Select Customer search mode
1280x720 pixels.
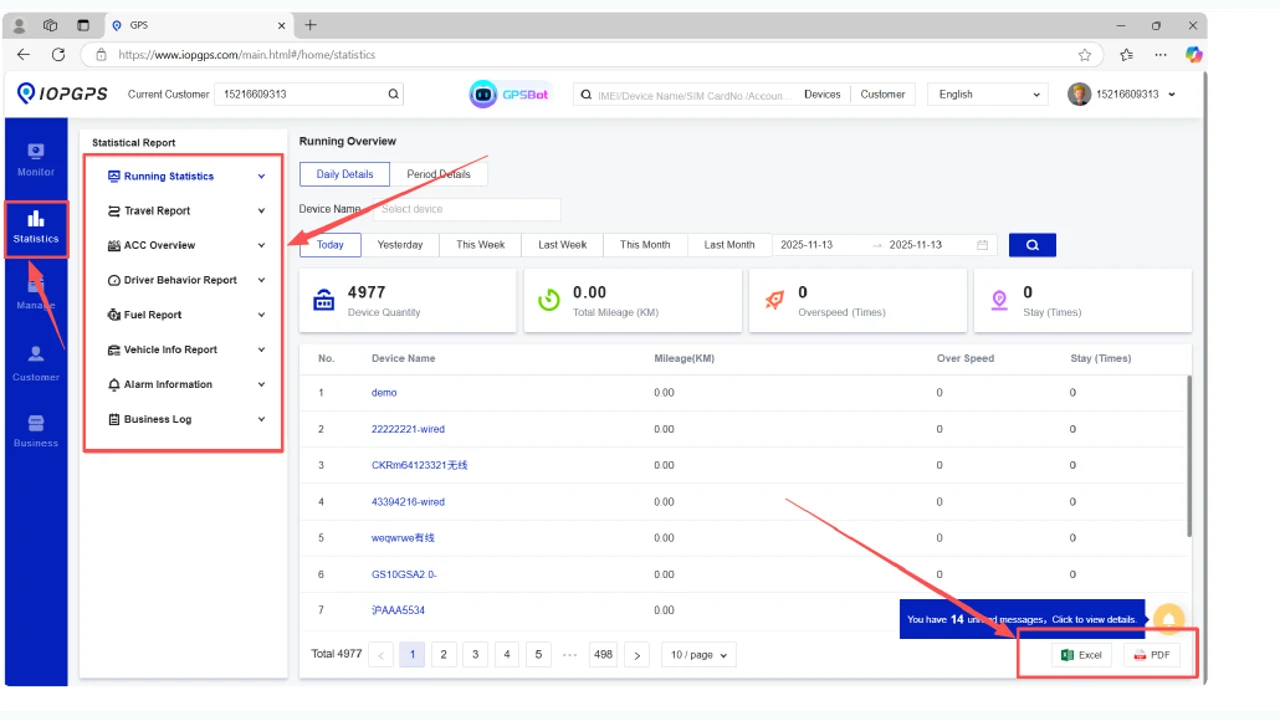(883, 94)
